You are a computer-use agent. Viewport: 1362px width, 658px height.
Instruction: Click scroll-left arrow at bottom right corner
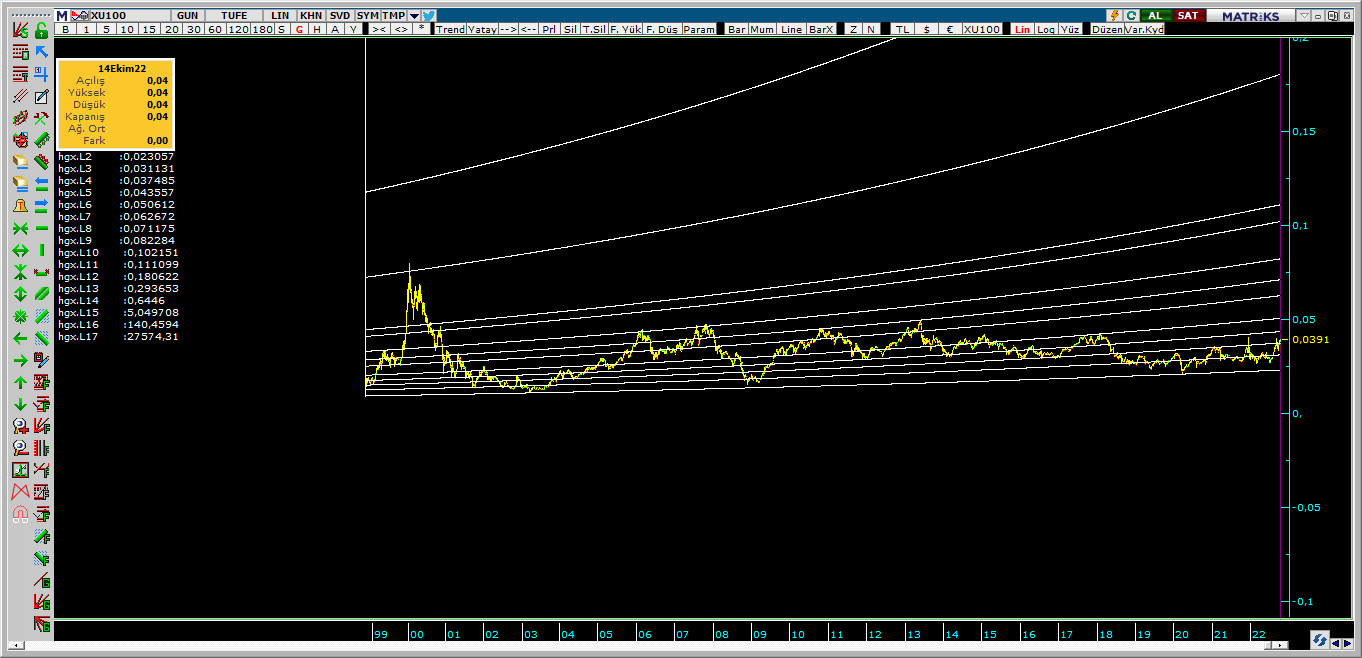(1336, 642)
